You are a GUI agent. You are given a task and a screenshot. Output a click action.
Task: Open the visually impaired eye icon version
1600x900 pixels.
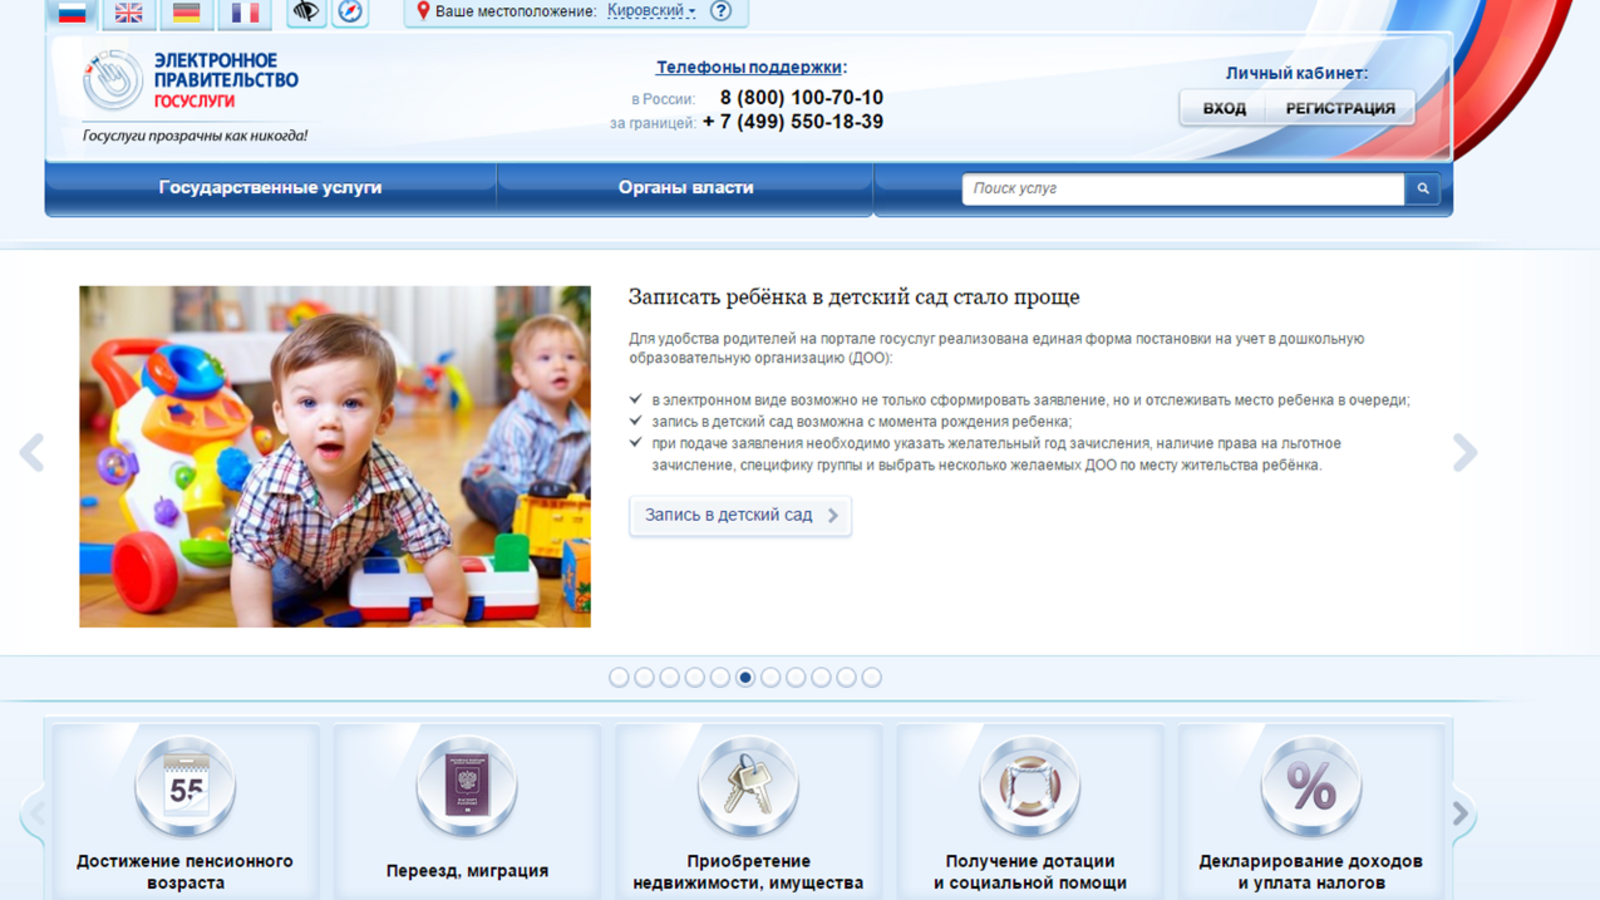pyautogui.click(x=306, y=12)
